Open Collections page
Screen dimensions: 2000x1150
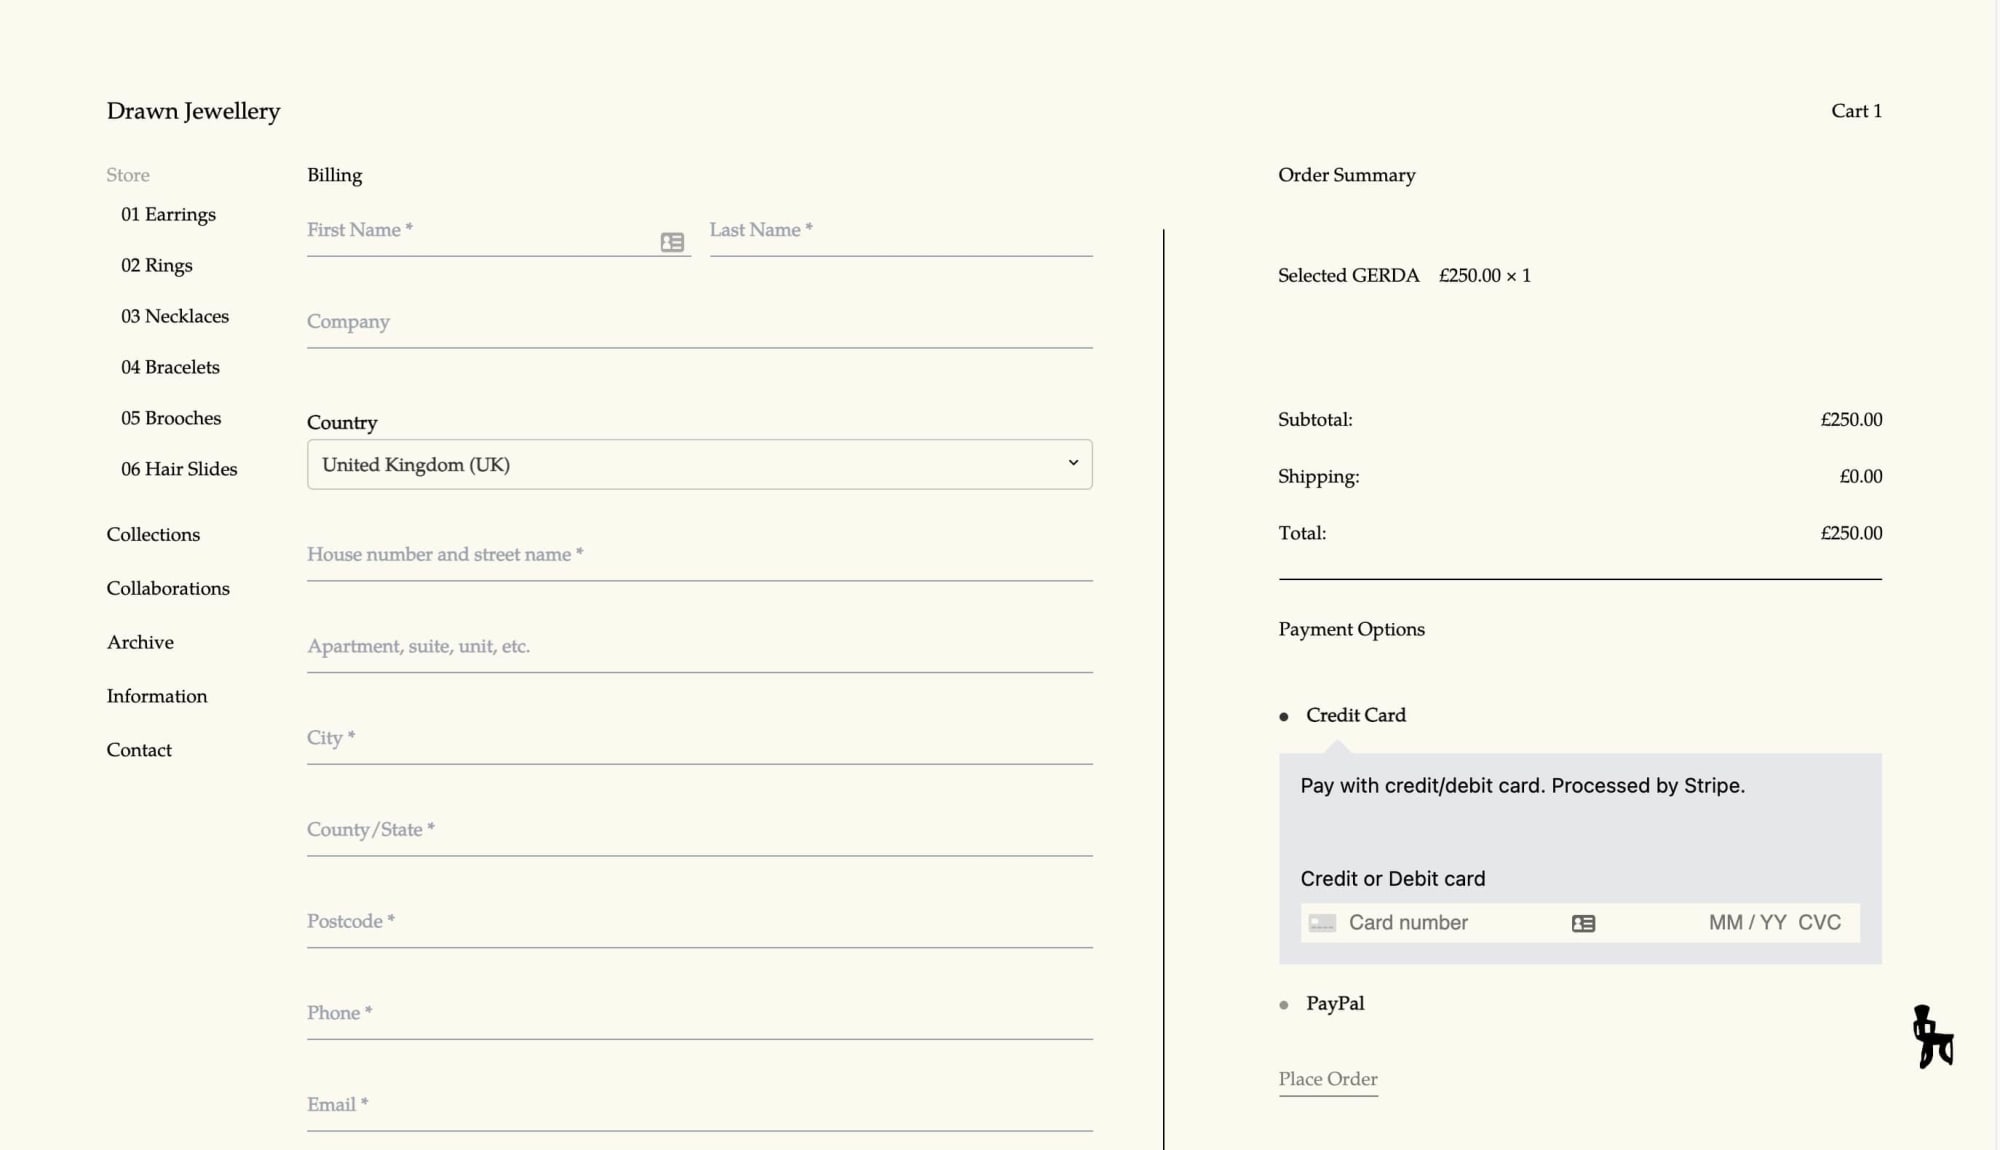153,534
